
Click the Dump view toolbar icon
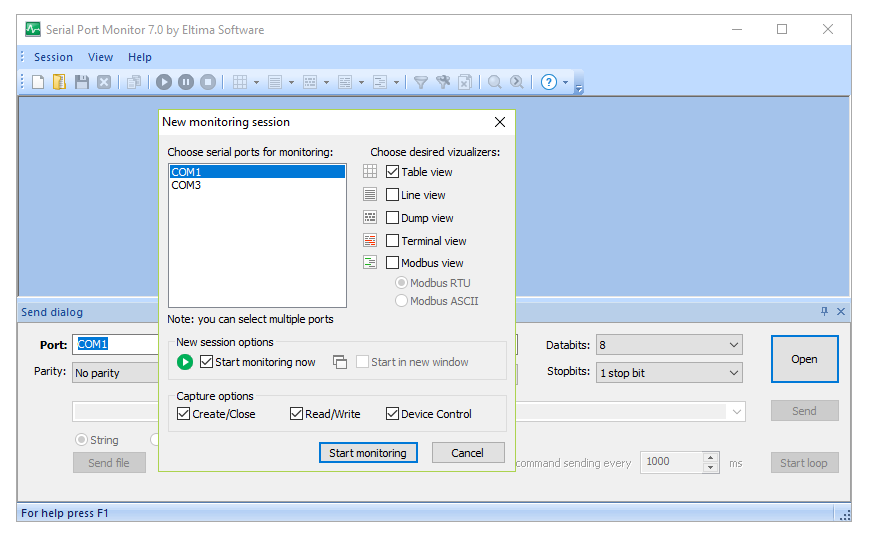[310, 82]
